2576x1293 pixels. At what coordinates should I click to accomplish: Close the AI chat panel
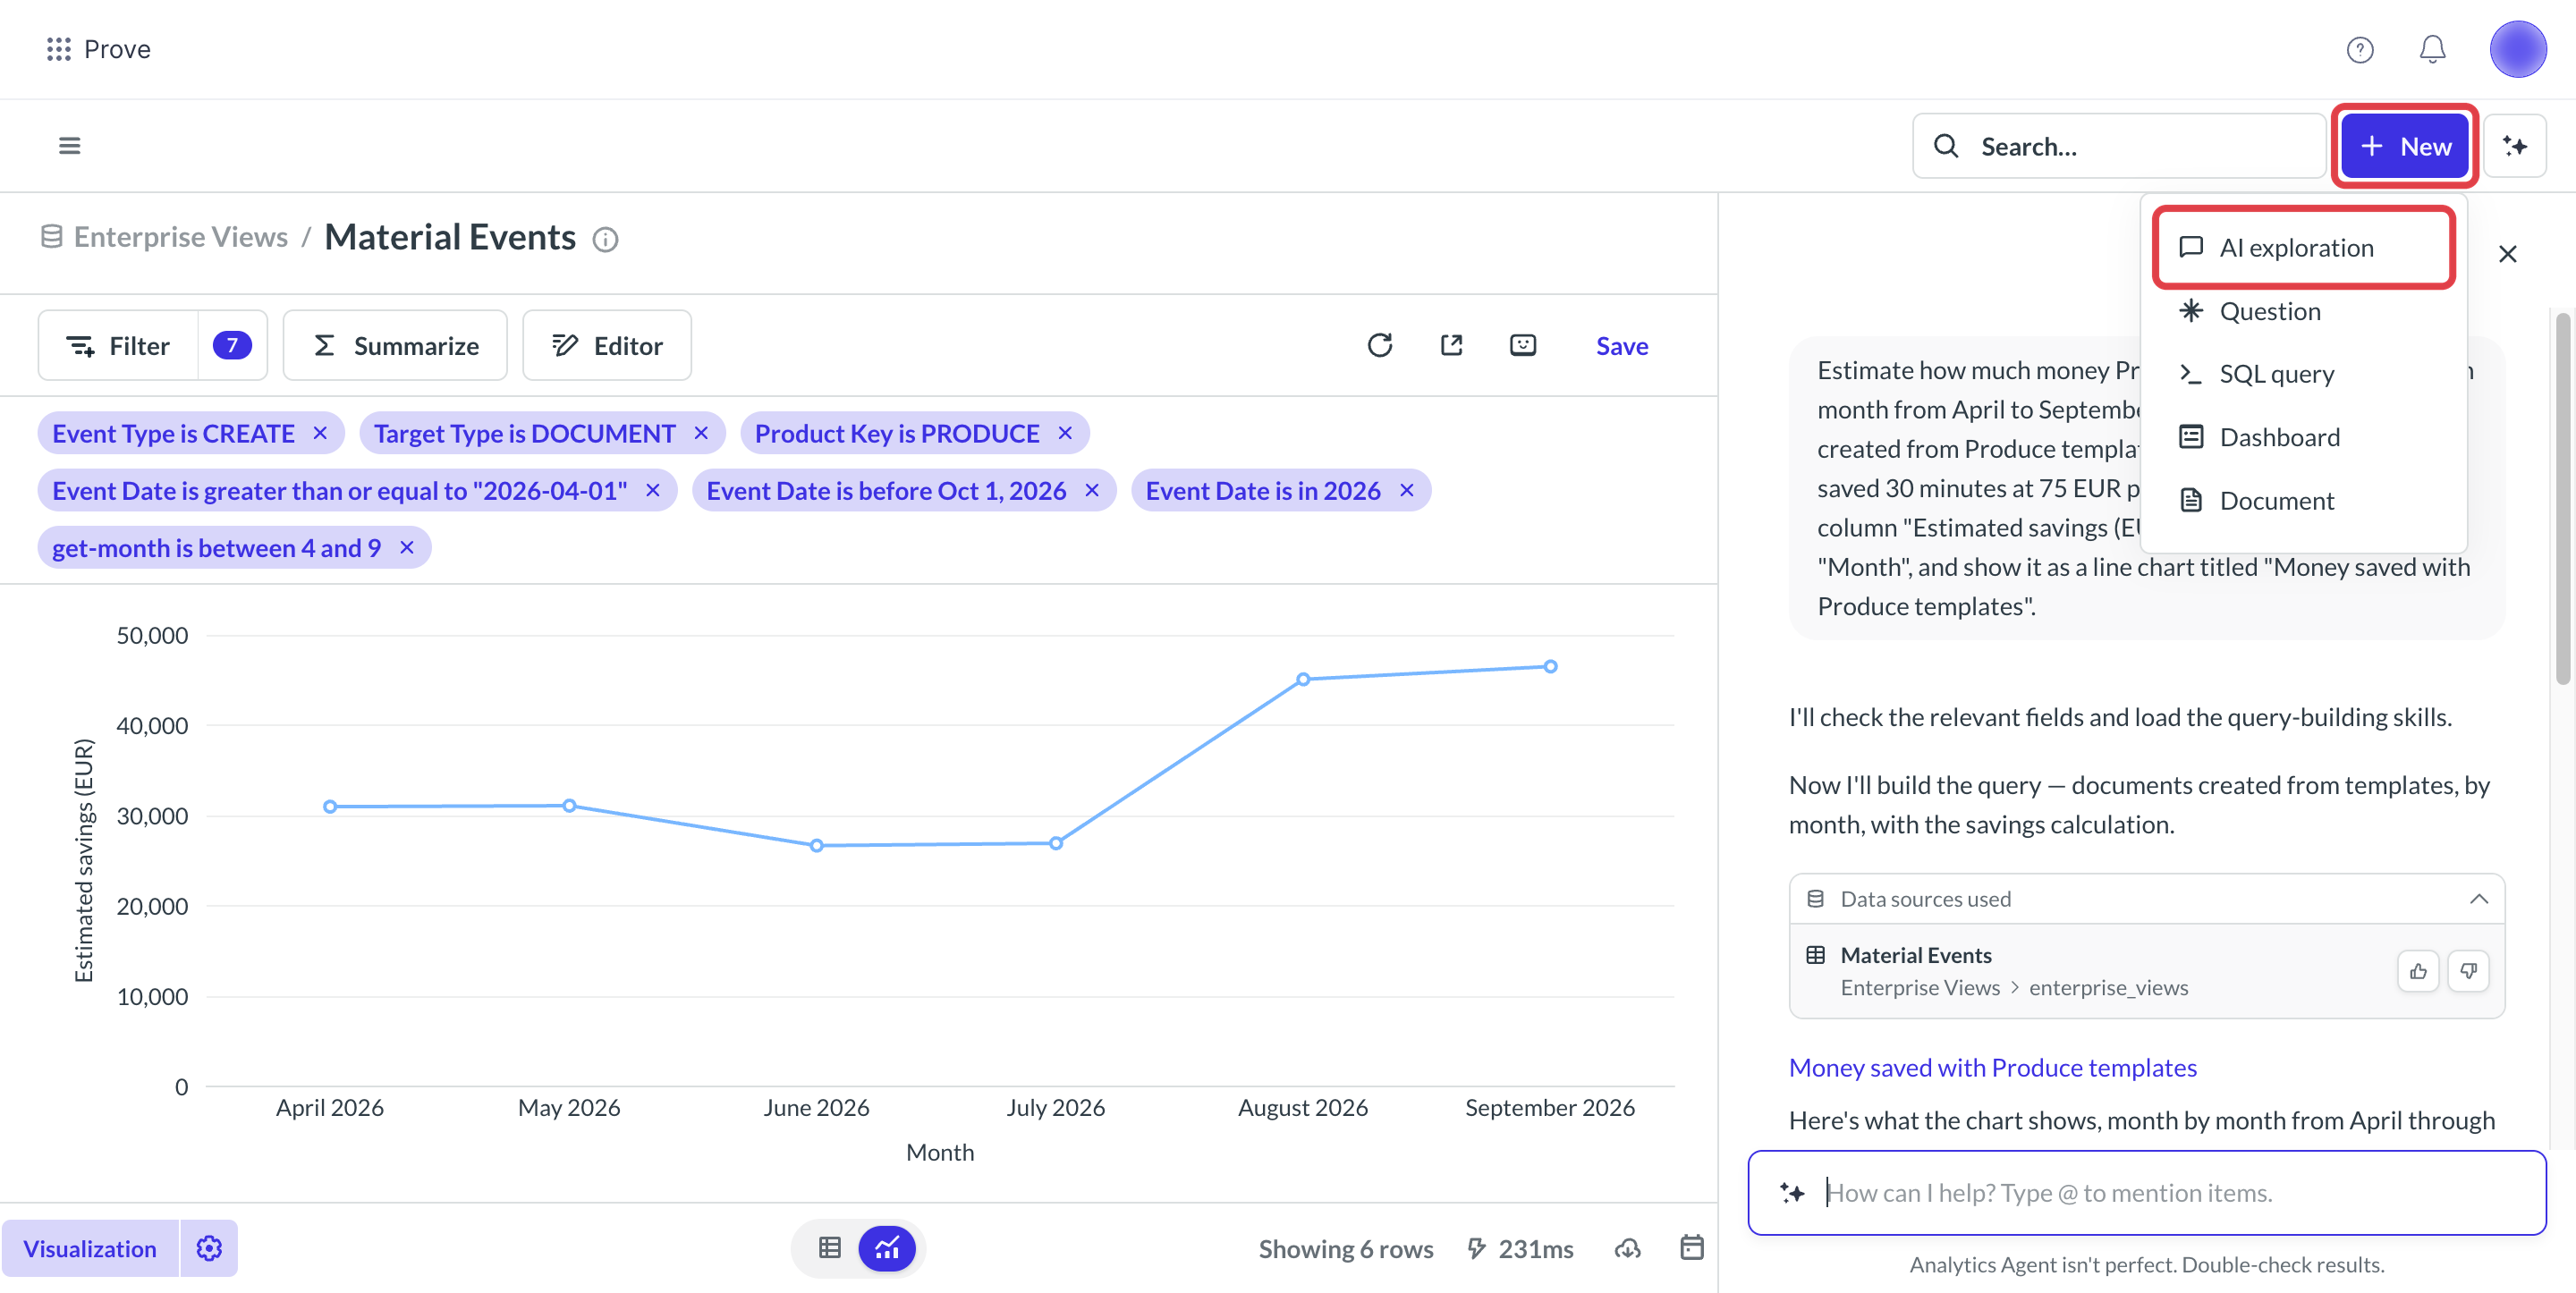point(2507,254)
